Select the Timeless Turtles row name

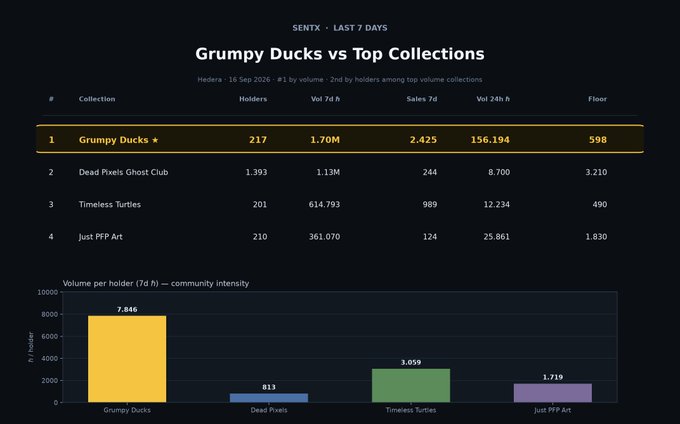pyautogui.click(x=110, y=204)
